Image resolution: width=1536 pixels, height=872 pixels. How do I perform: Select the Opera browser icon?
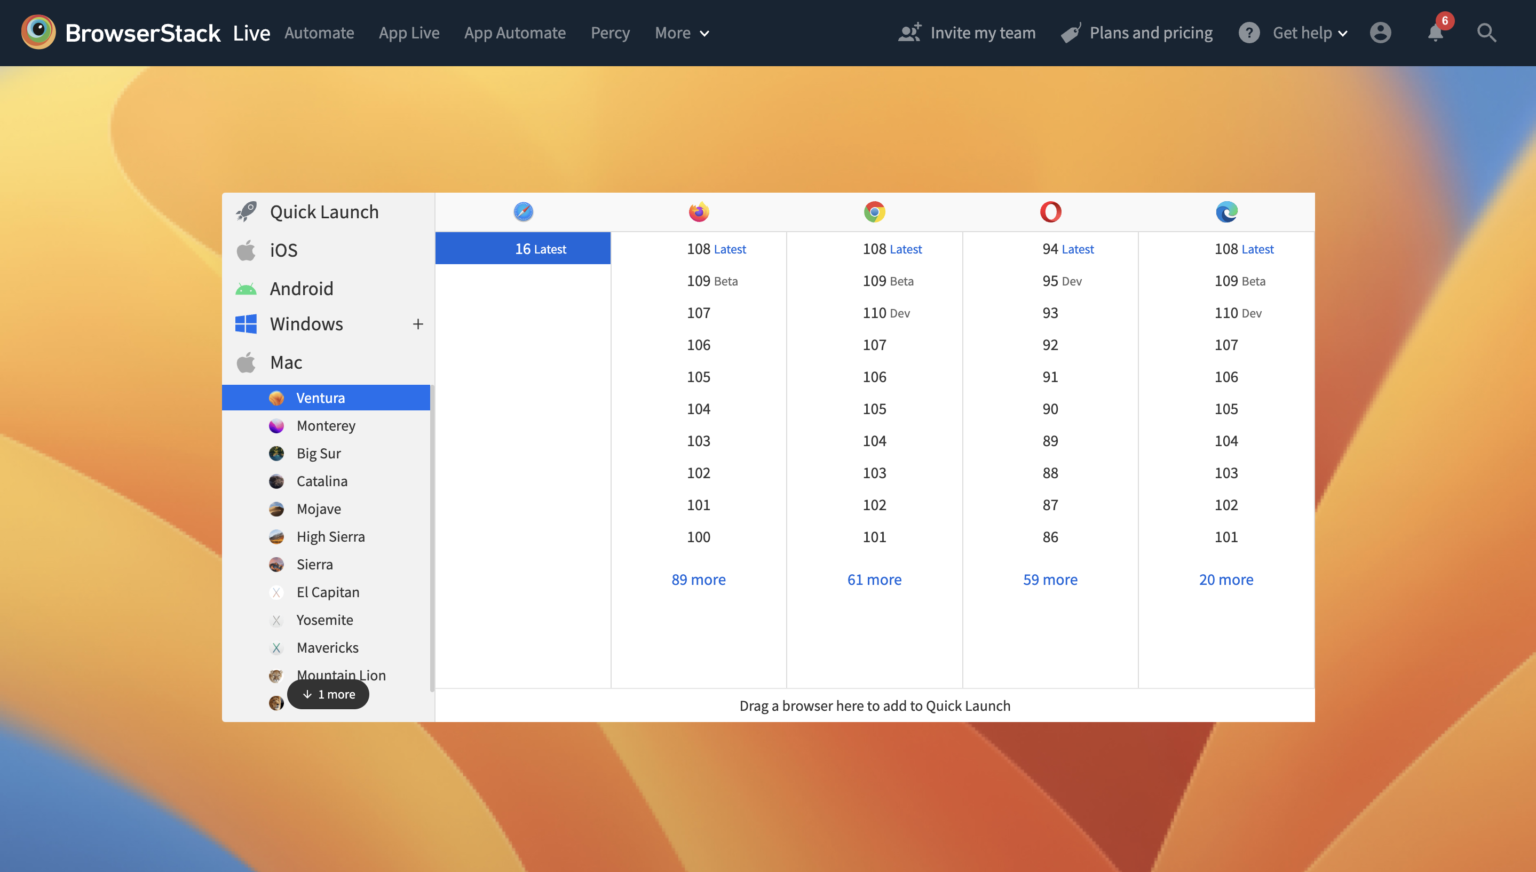pos(1050,211)
